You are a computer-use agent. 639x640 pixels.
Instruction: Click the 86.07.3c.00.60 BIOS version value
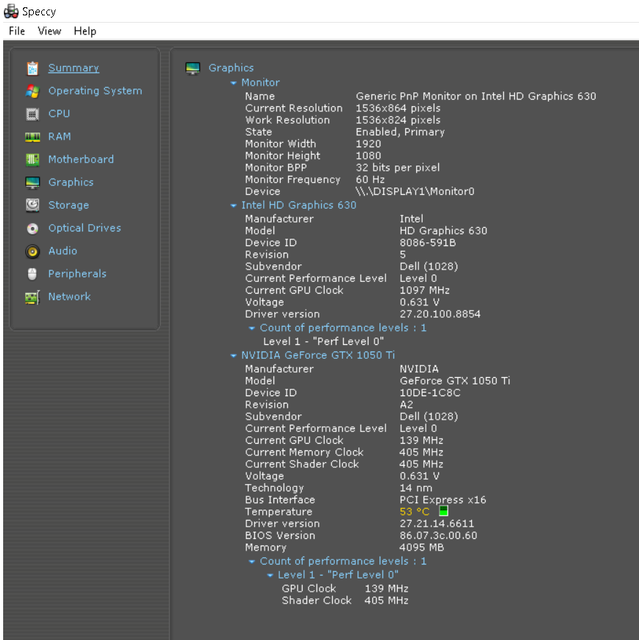[x=438, y=536]
